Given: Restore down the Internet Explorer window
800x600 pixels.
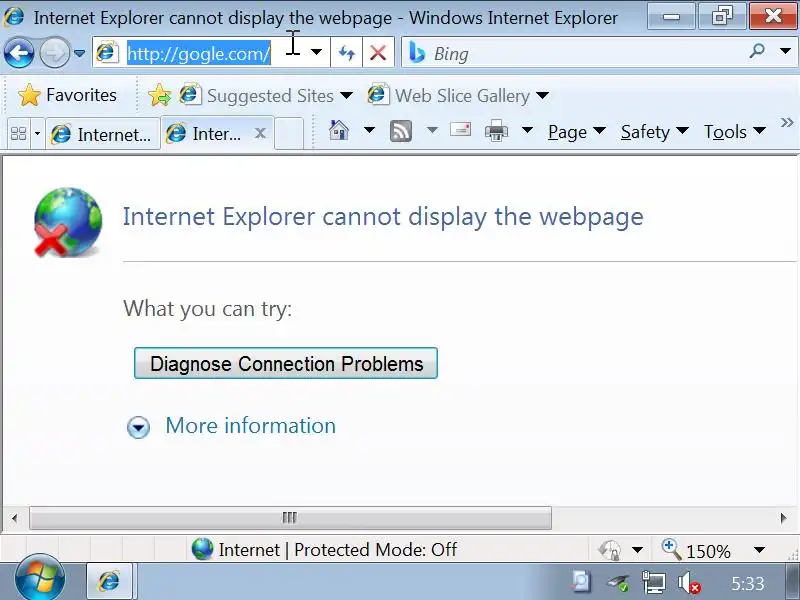Looking at the screenshot, I should [722, 17].
